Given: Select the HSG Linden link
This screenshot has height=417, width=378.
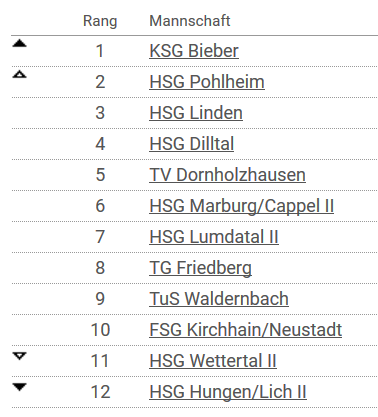Looking at the screenshot, I should coord(196,113).
